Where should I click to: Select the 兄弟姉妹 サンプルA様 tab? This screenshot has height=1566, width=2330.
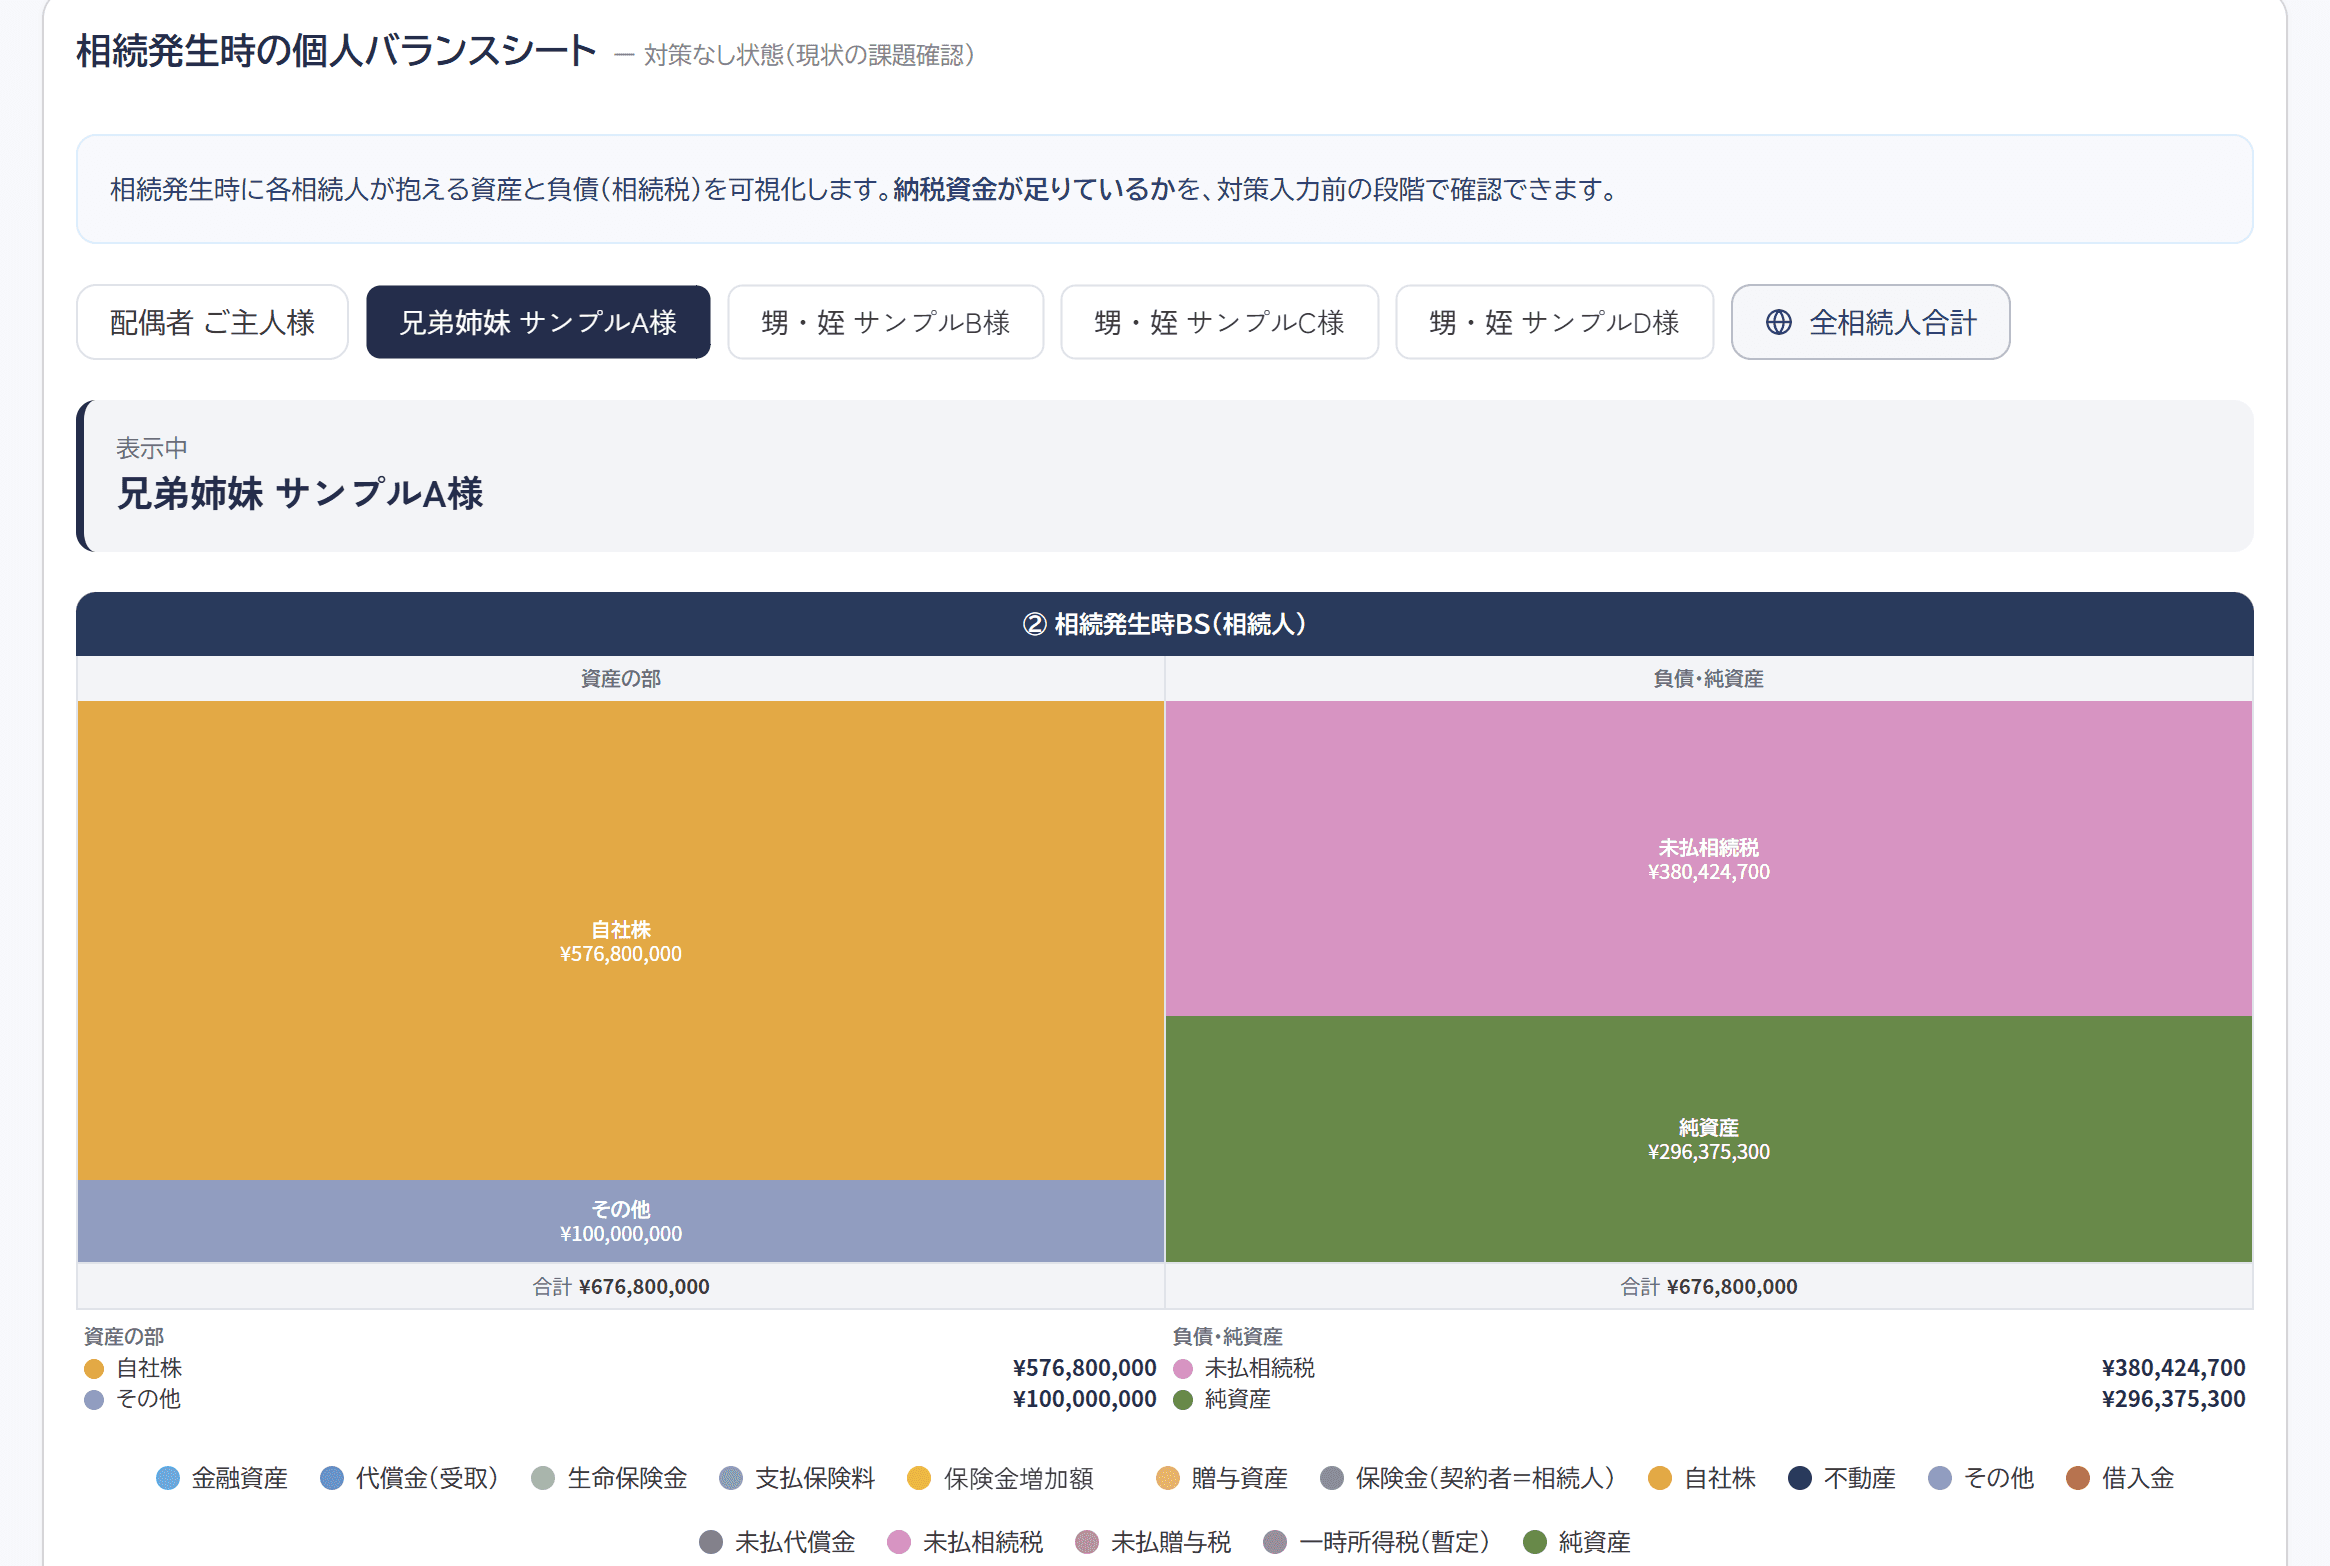(x=538, y=322)
